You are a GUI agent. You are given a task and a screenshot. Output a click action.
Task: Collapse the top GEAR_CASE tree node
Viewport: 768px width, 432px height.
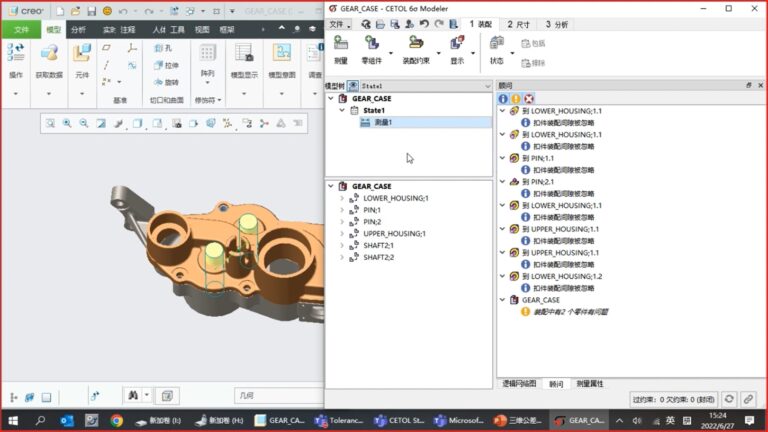coord(331,98)
